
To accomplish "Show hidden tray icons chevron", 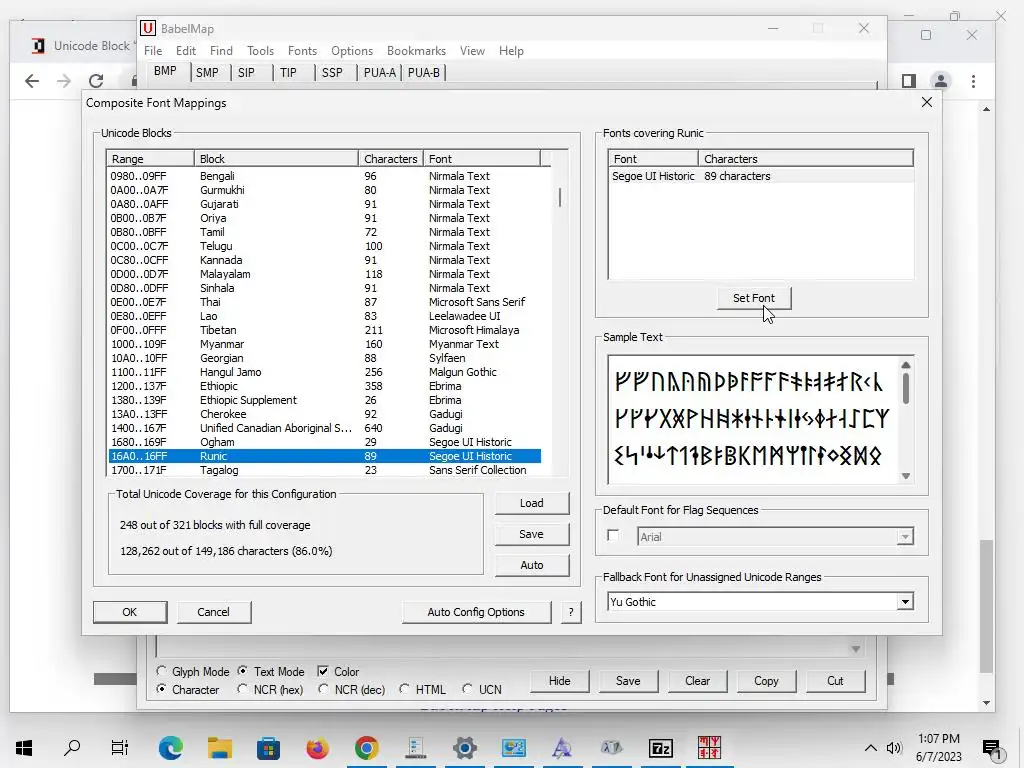I will [x=871, y=748].
